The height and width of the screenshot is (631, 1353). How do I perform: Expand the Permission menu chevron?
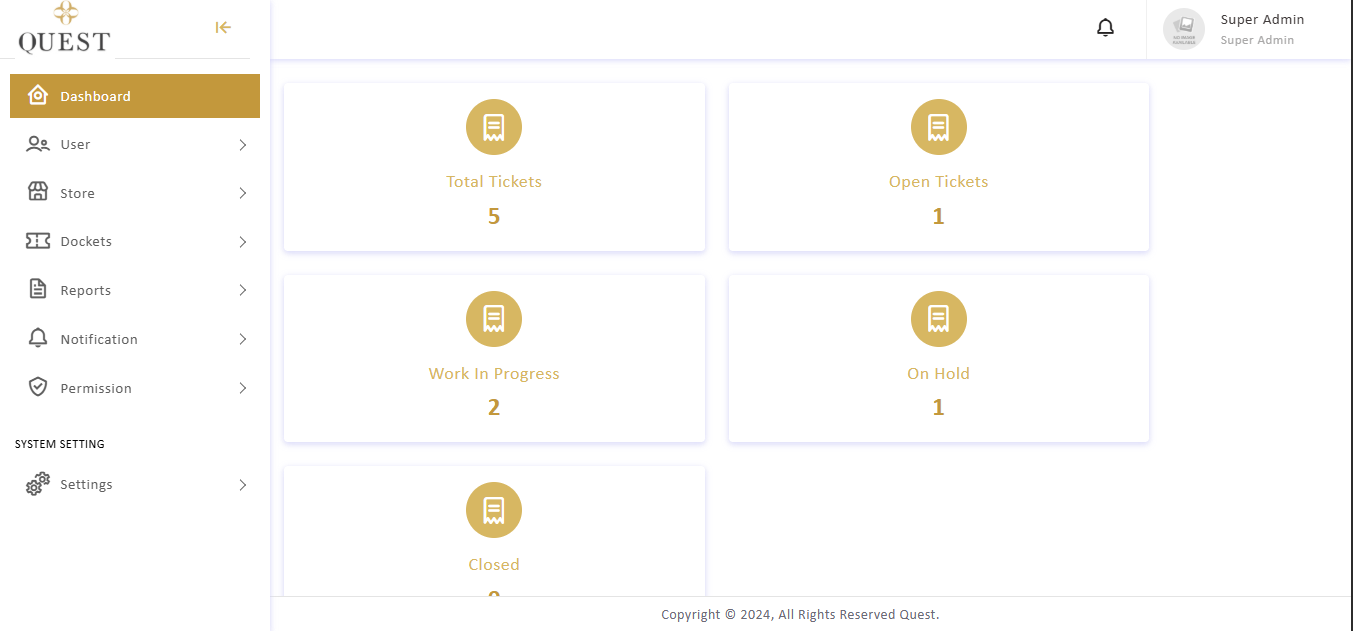(243, 388)
